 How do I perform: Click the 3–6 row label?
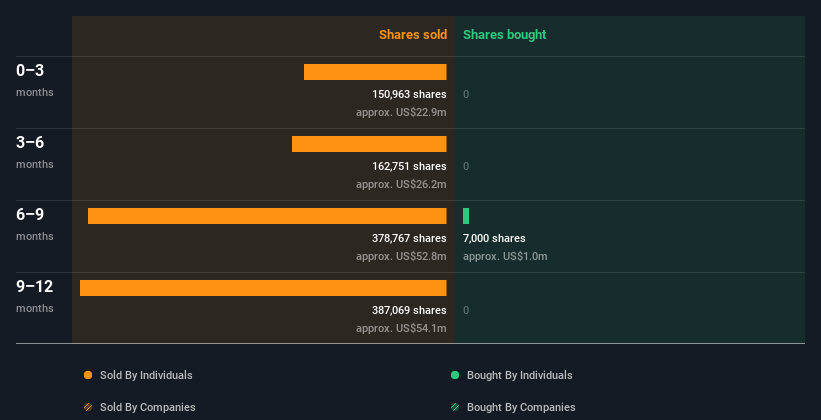pos(30,142)
